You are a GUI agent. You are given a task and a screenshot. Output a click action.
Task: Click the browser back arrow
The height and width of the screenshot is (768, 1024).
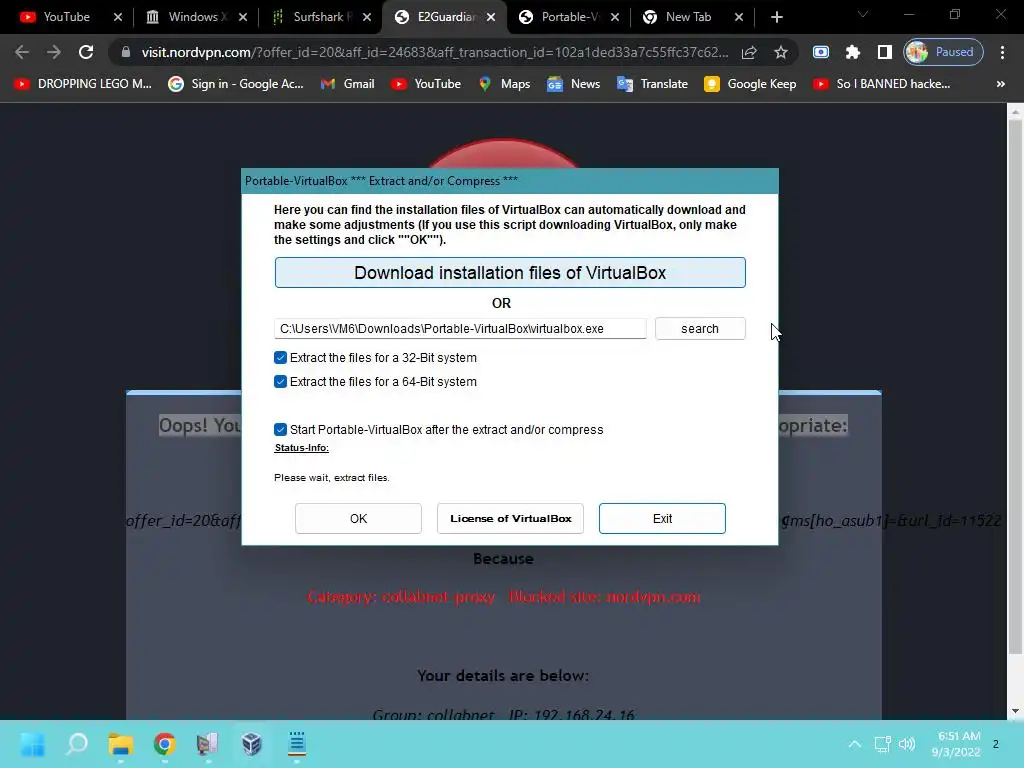tap(22, 52)
